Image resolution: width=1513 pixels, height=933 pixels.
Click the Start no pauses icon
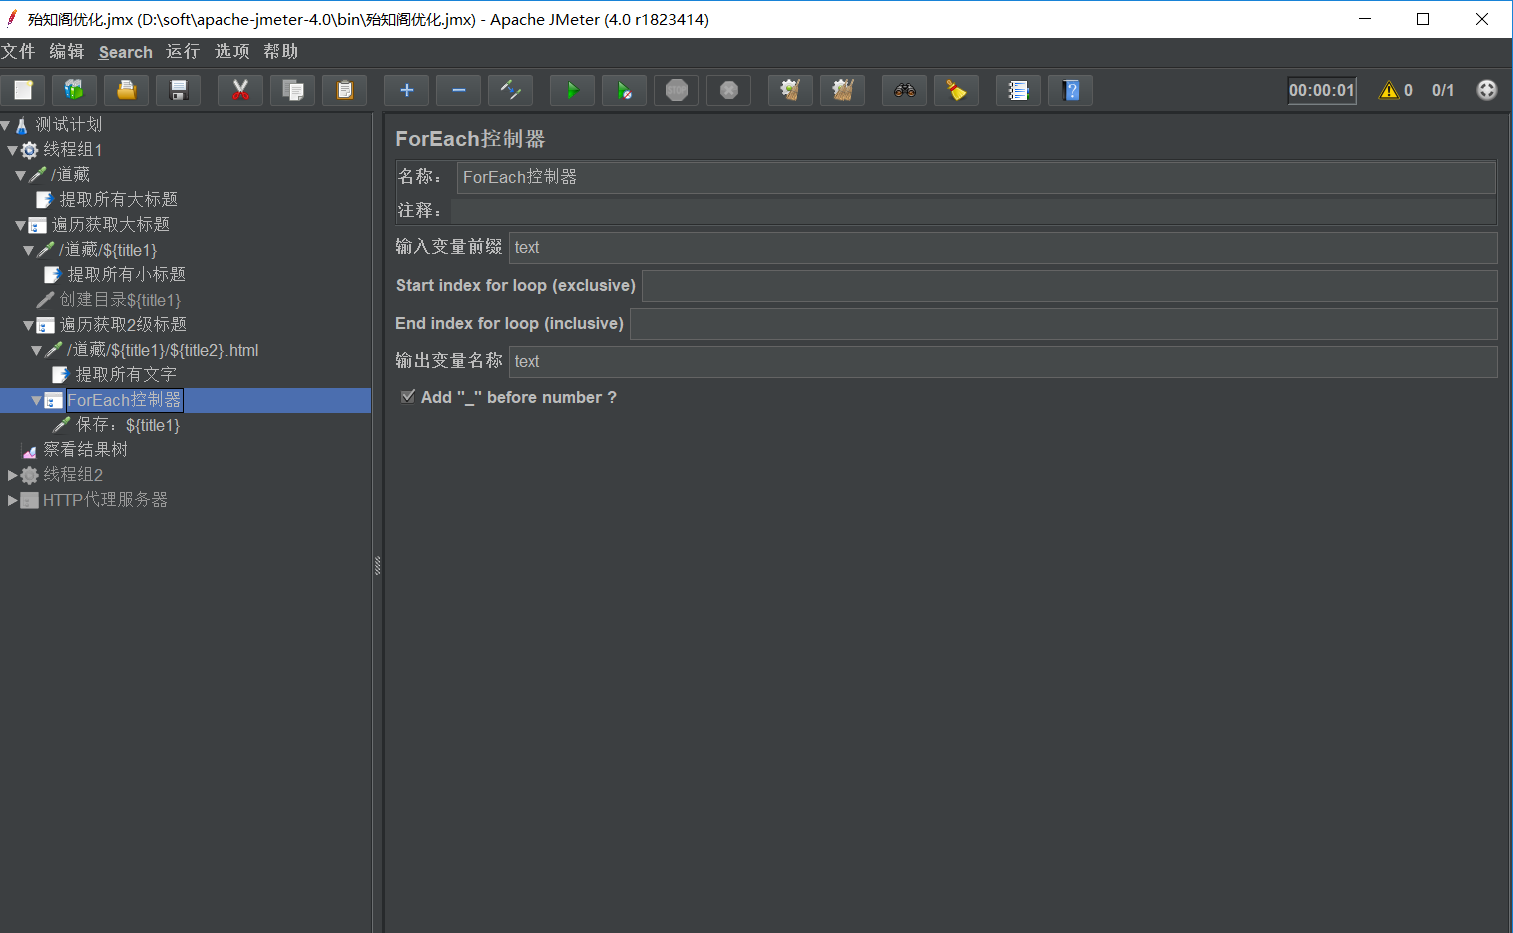click(x=625, y=90)
